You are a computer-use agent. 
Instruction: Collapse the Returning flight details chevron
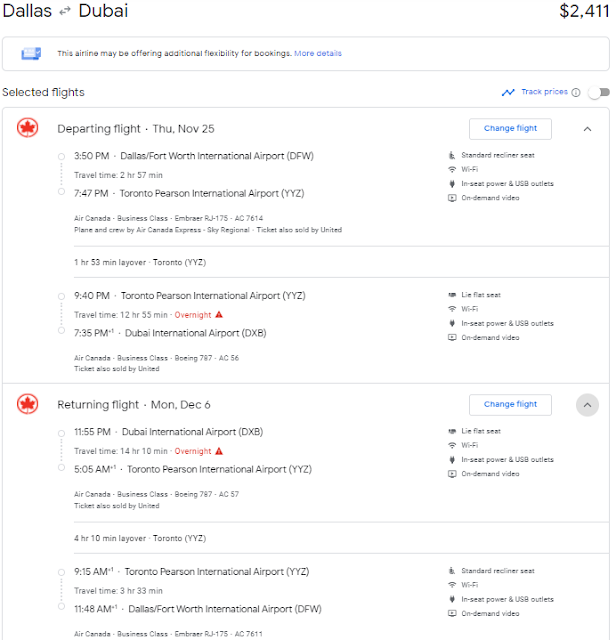pos(587,405)
